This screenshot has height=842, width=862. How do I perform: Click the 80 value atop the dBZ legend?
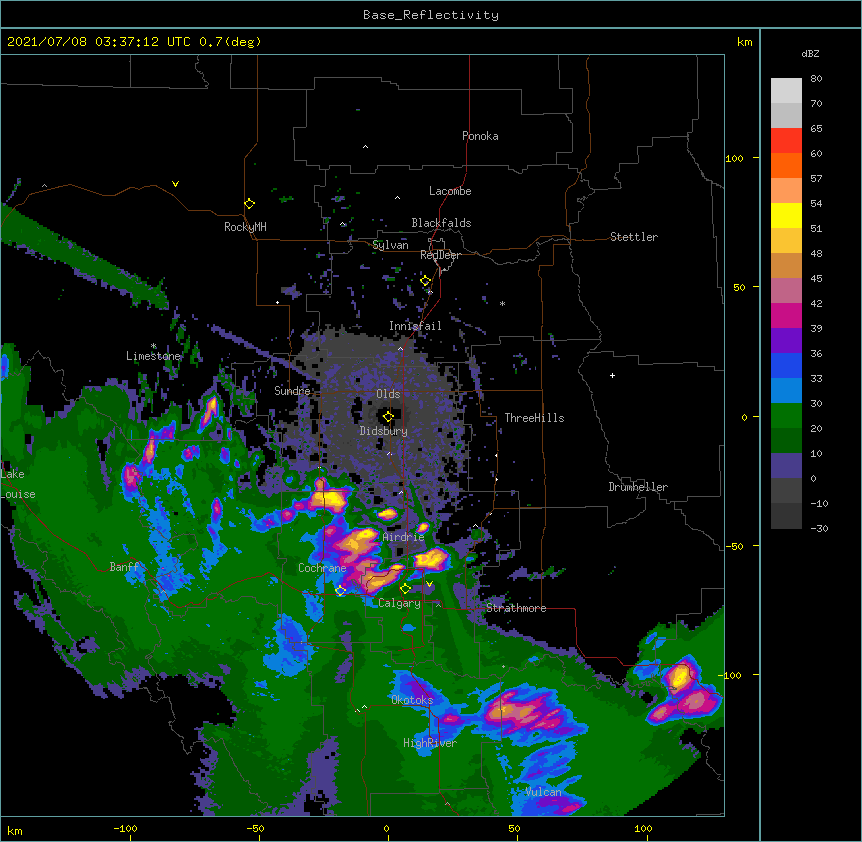pos(816,79)
